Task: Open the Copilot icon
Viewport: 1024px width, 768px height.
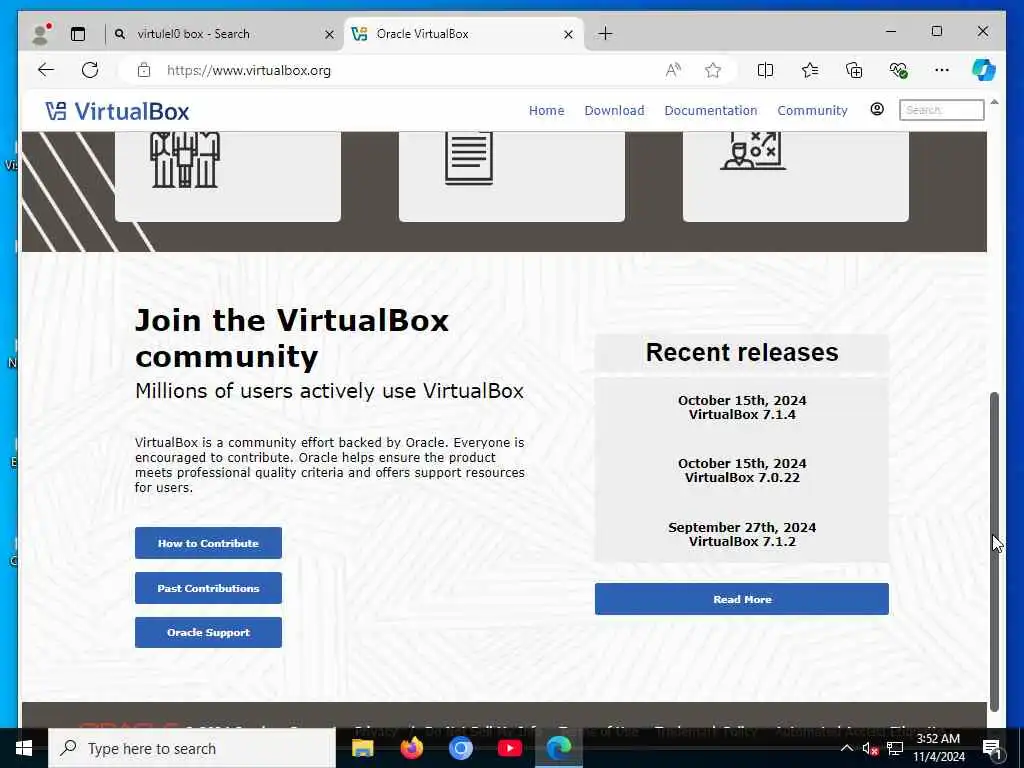Action: point(984,70)
